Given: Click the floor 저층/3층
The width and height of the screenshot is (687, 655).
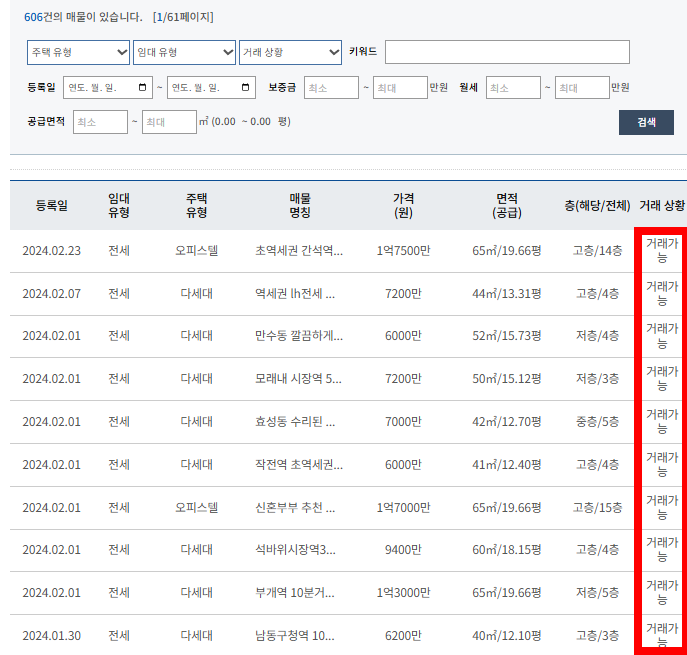Looking at the screenshot, I should (x=597, y=379).
